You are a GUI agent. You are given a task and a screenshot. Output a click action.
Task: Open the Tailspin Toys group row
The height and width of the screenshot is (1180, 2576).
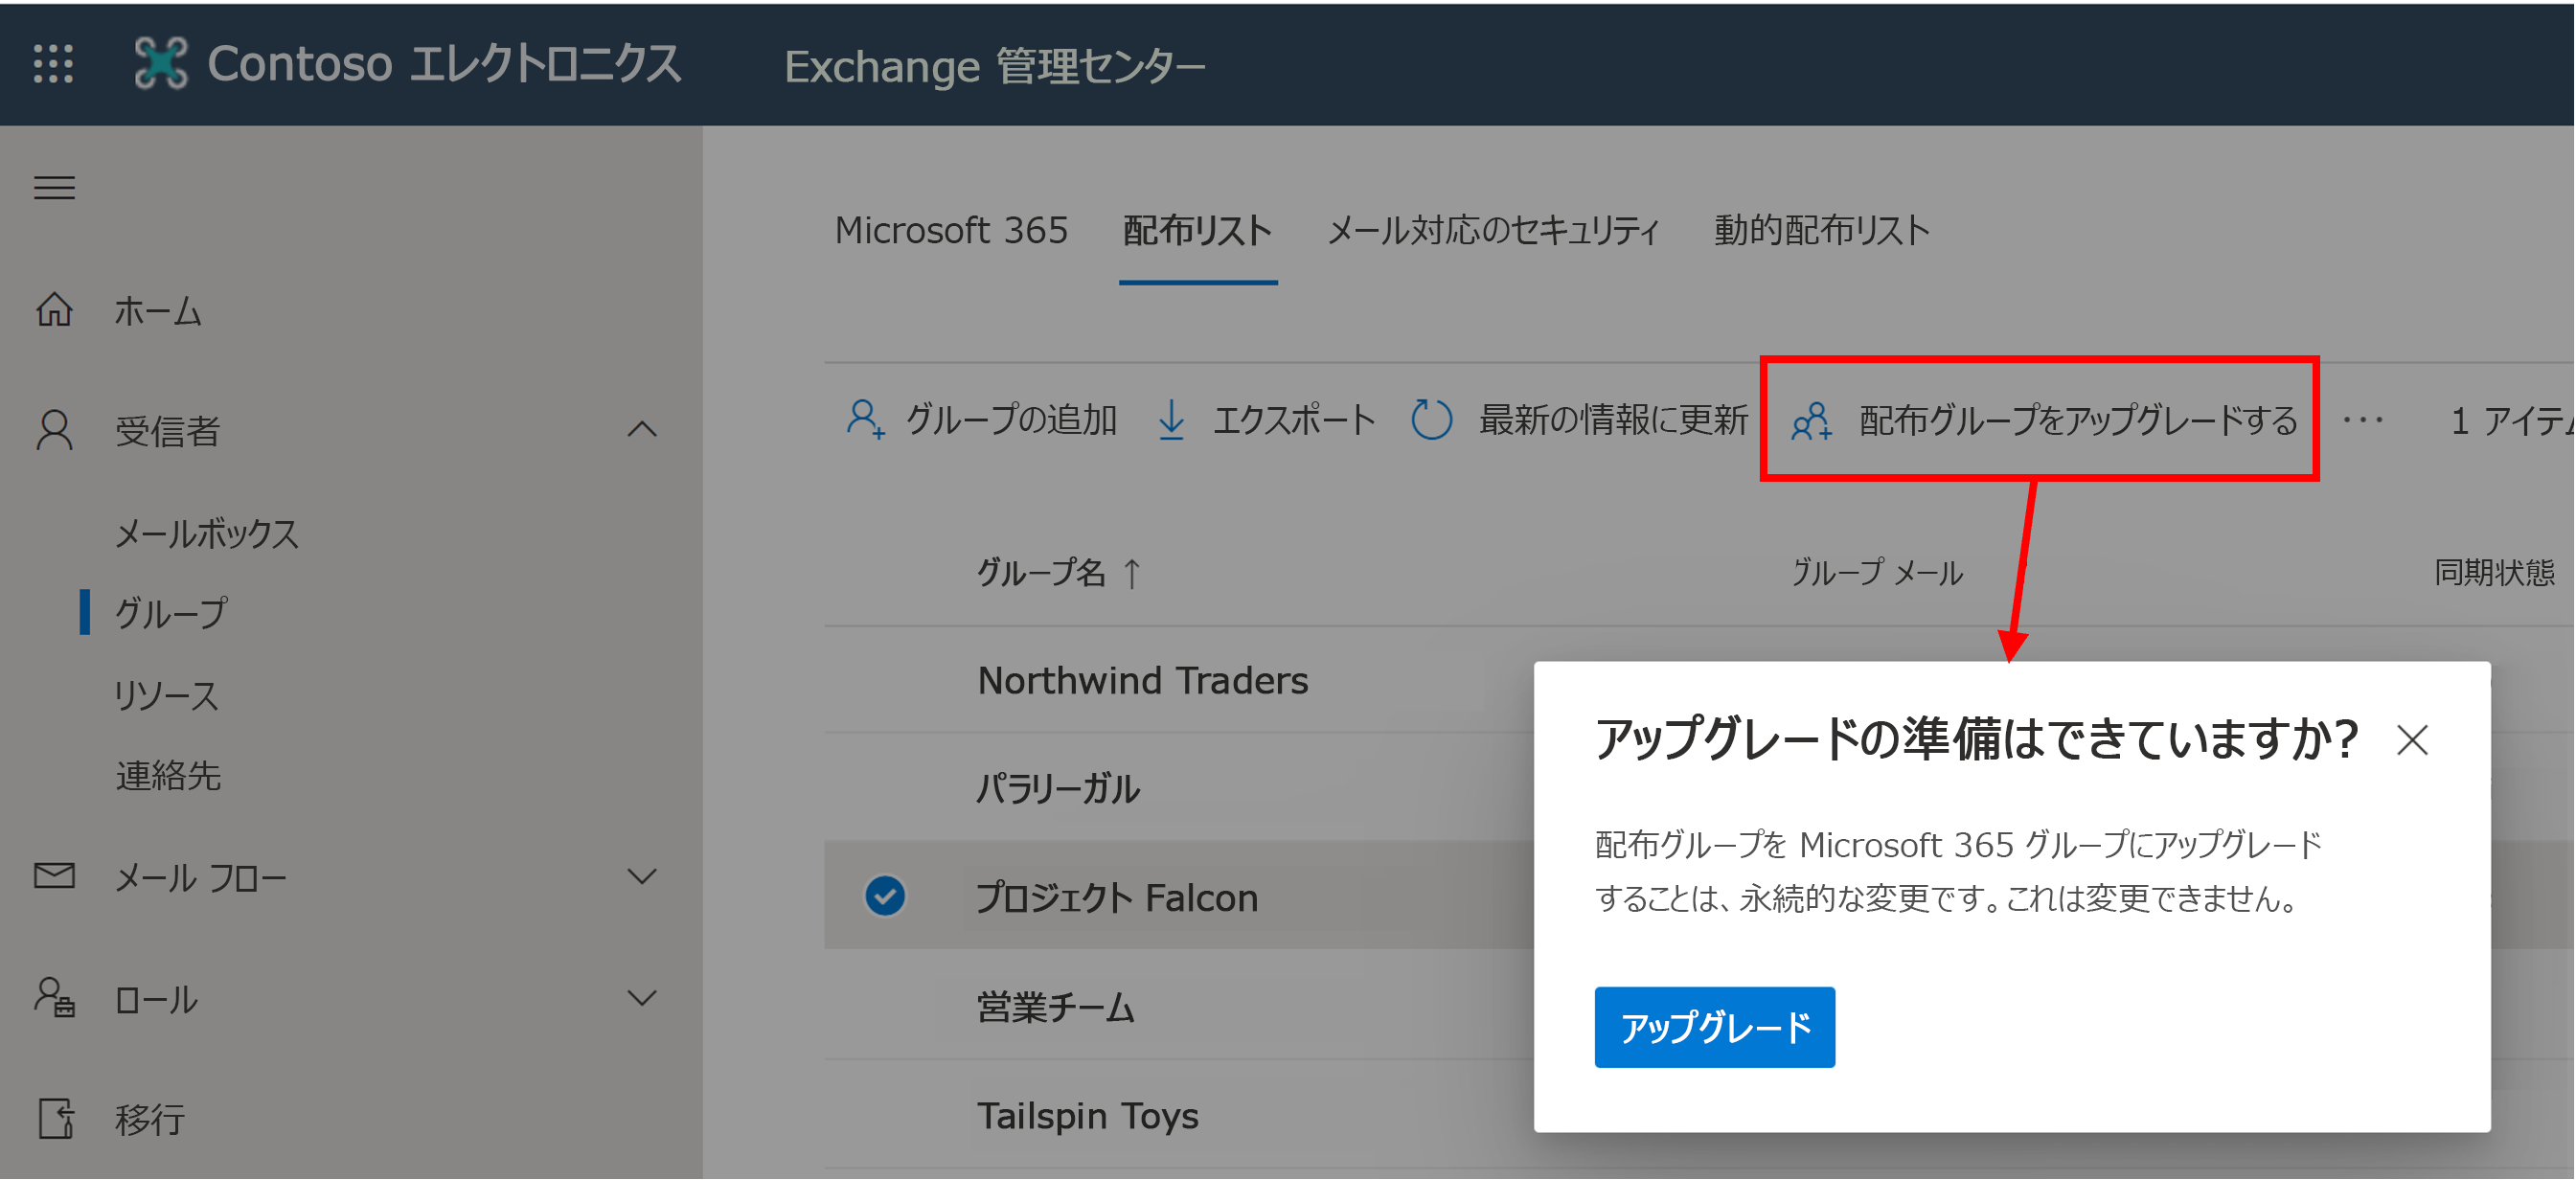click(x=1087, y=1116)
